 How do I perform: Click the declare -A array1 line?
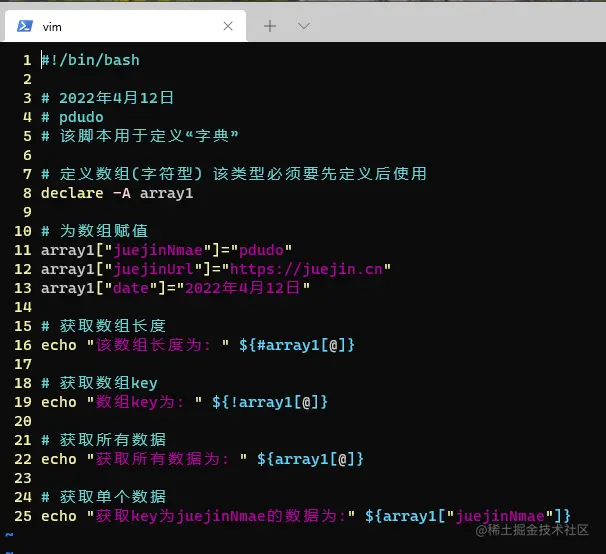coord(117,193)
